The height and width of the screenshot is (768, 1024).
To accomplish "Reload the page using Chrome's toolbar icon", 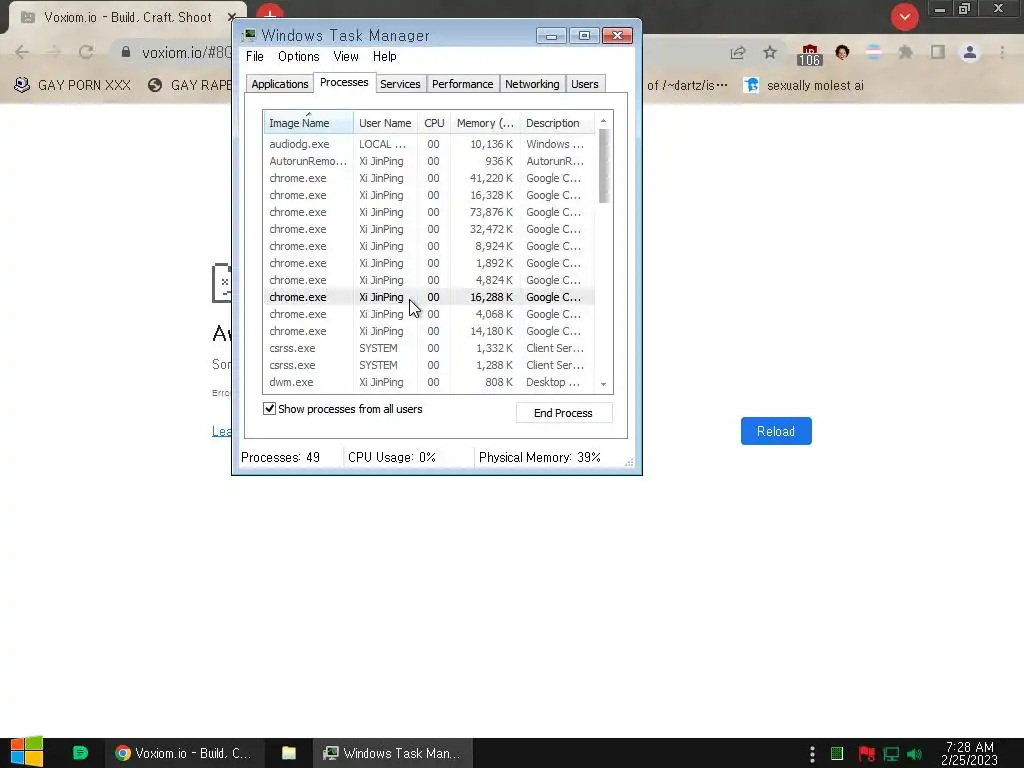I will 86,52.
